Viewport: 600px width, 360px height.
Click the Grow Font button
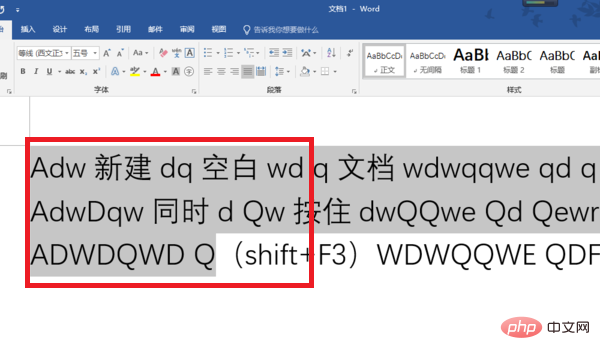coord(107,53)
